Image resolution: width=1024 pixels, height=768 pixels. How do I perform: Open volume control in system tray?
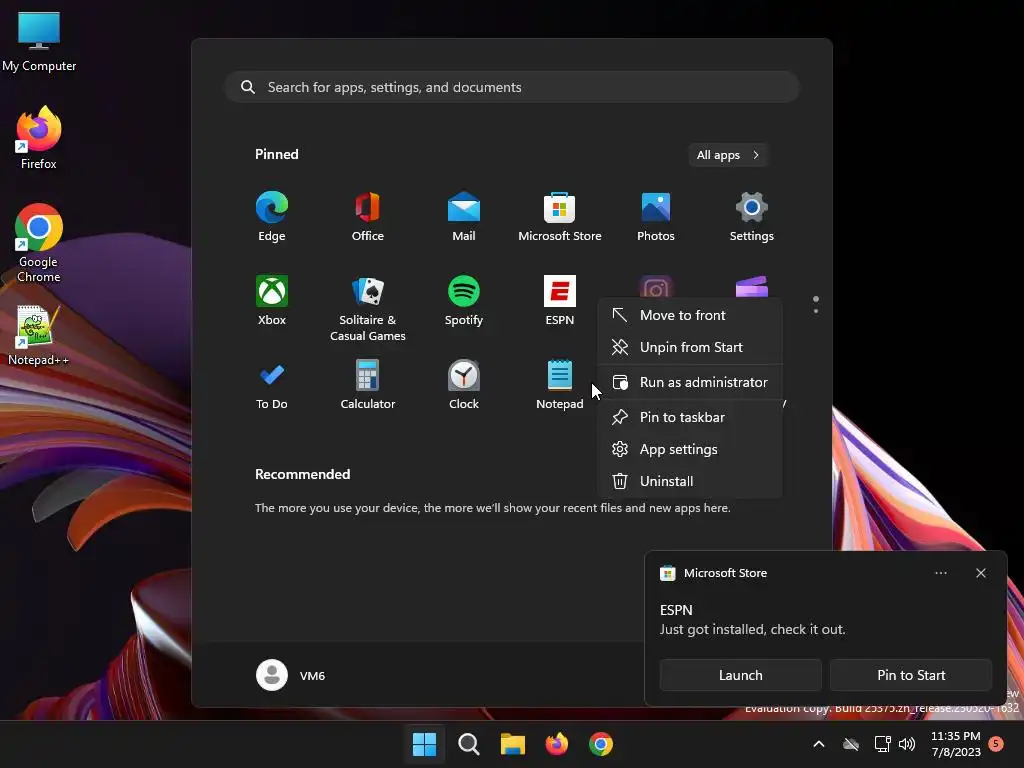(907, 744)
